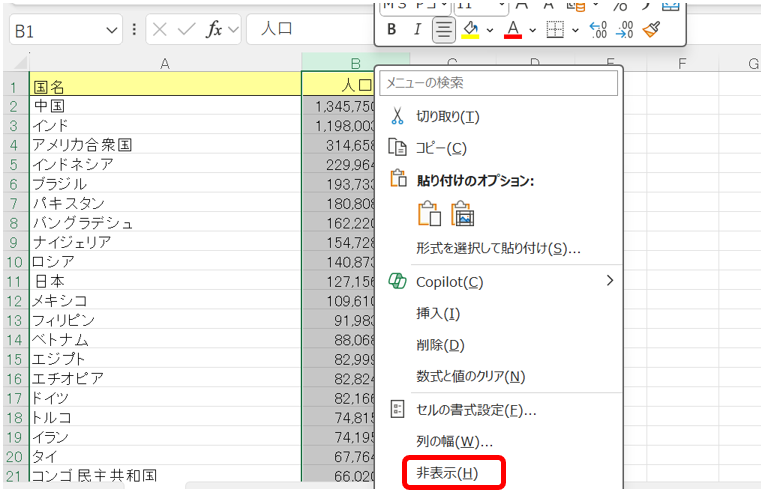The width and height of the screenshot is (761, 493).
Task: Increase decimal places
Action: (x=598, y=30)
